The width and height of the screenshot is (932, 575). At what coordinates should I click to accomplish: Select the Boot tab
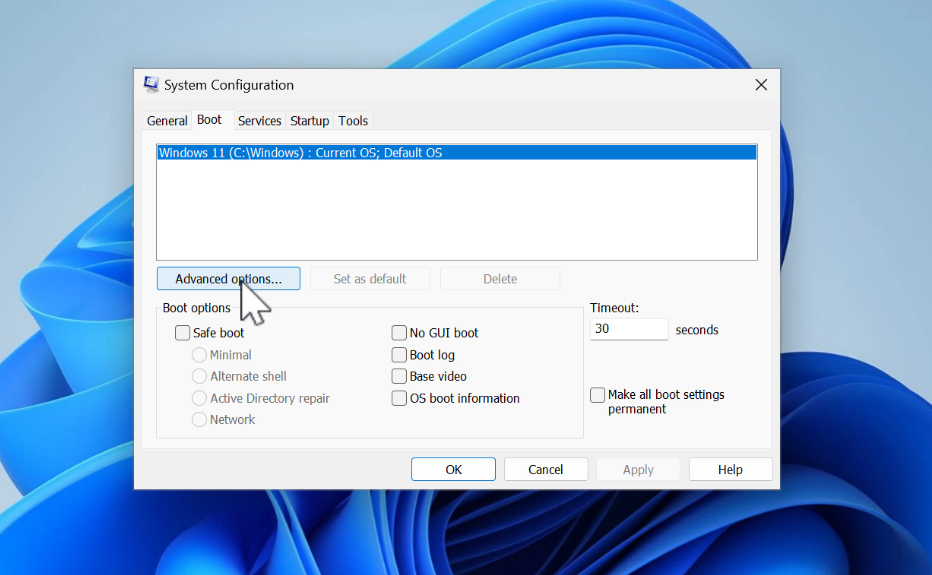[209, 120]
